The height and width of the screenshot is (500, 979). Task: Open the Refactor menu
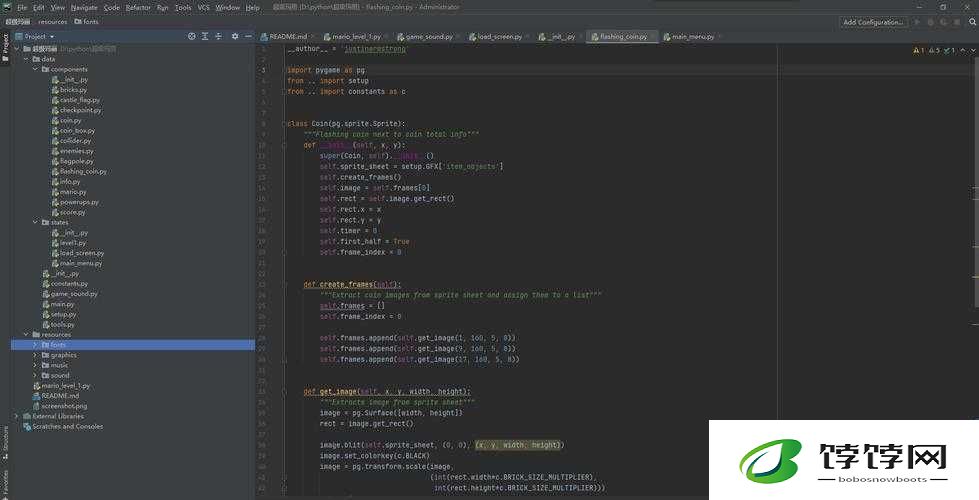(x=138, y=7)
